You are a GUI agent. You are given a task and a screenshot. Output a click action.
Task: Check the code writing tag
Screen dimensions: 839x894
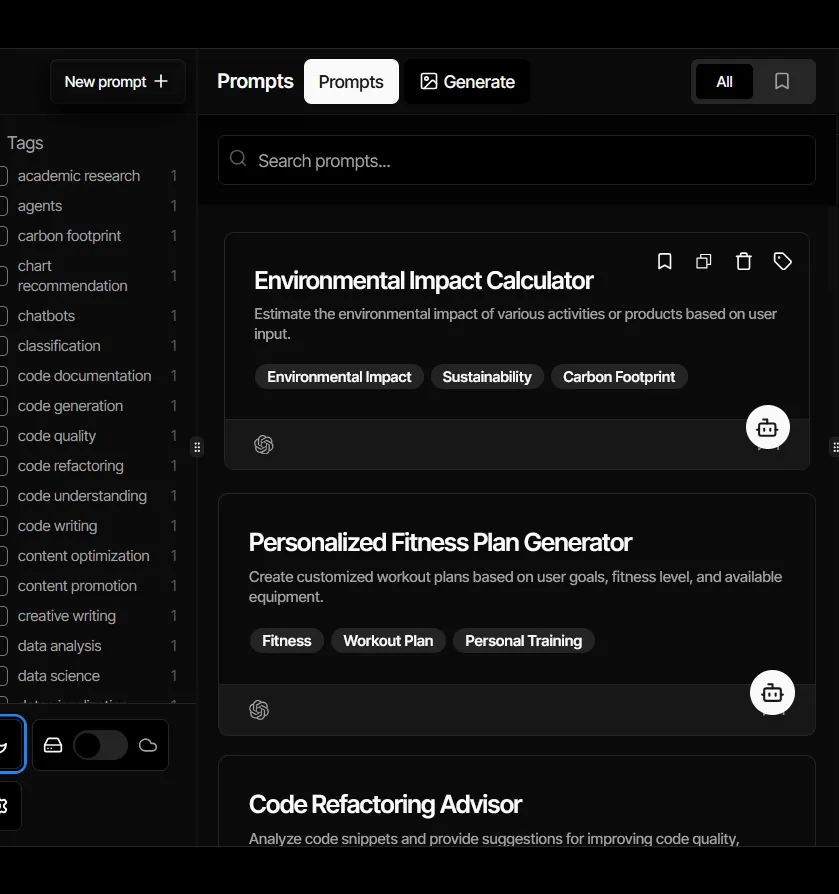[x=3, y=526]
